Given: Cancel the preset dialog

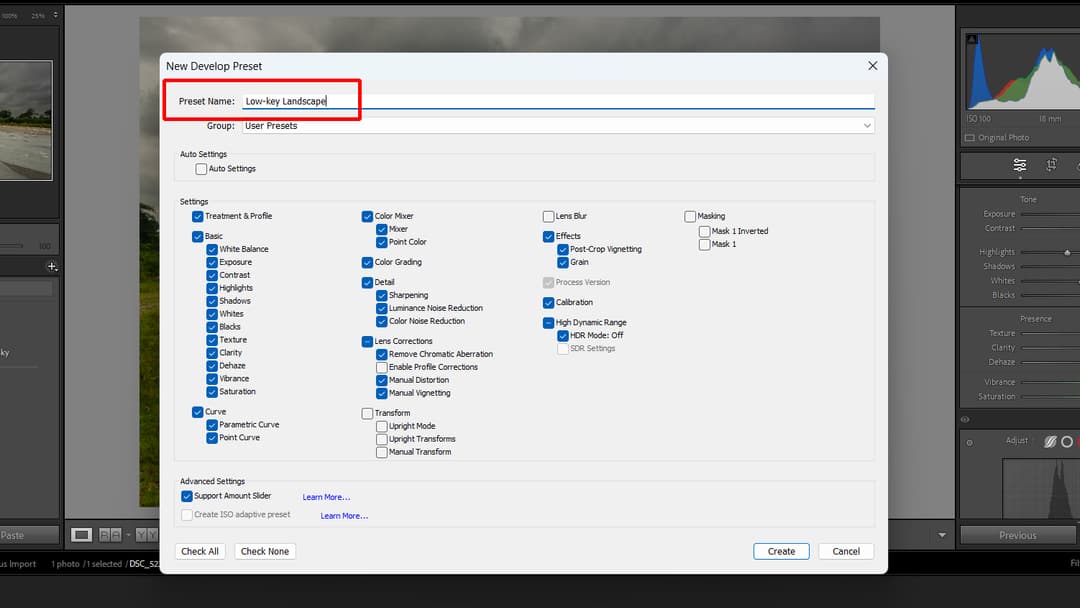Looking at the screenshot, I should coord(846,552).
